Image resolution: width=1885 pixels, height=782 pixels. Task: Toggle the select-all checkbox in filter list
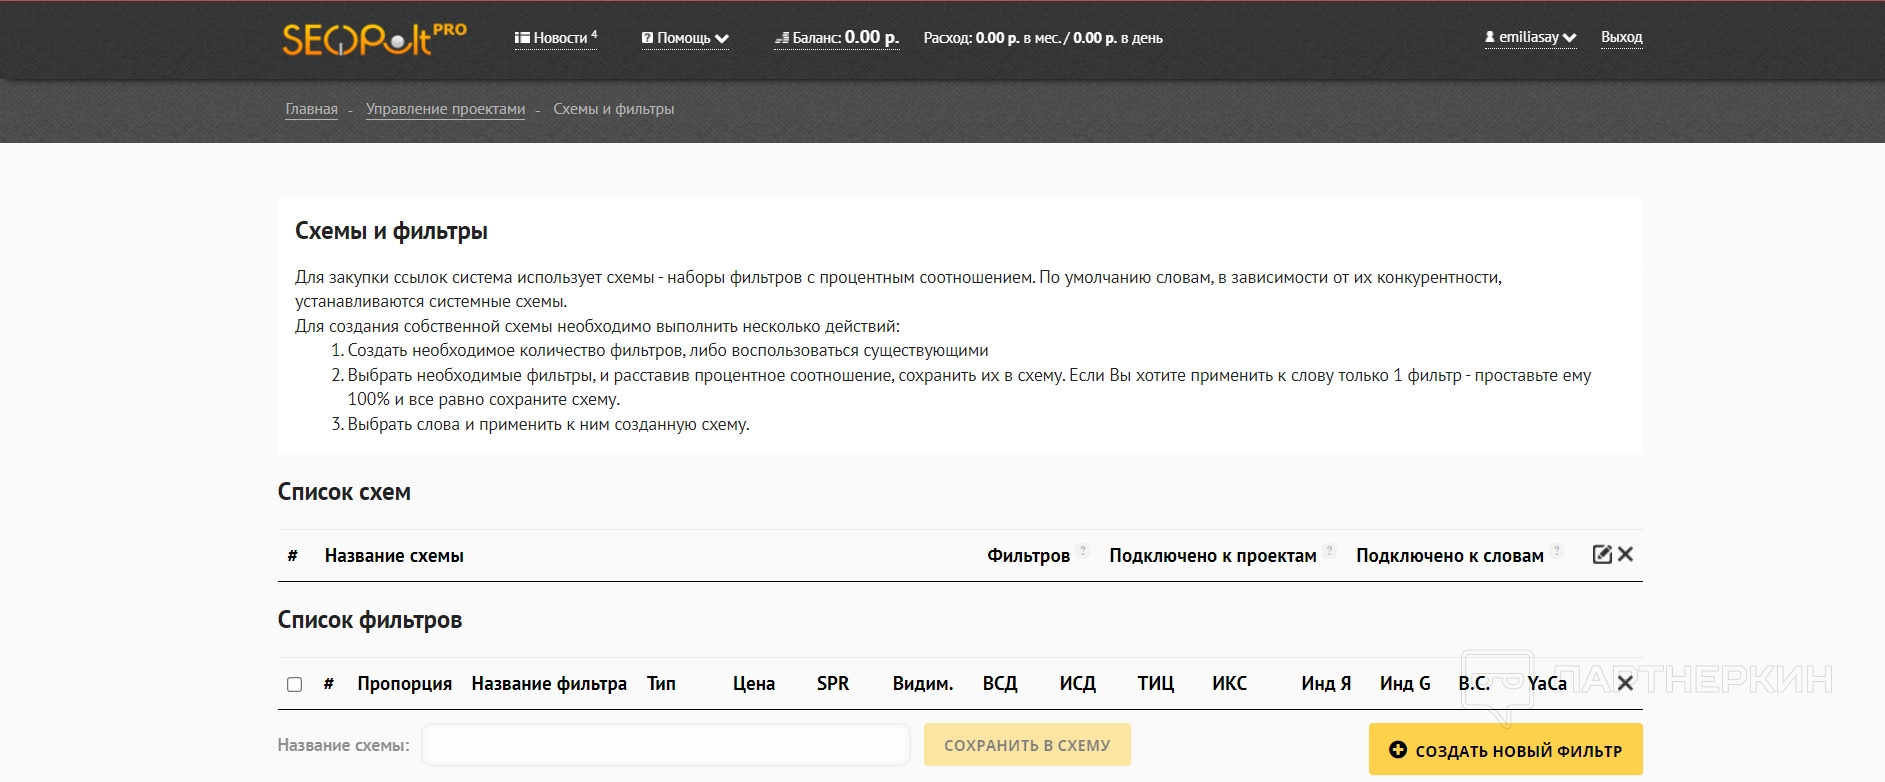point(294,684)
